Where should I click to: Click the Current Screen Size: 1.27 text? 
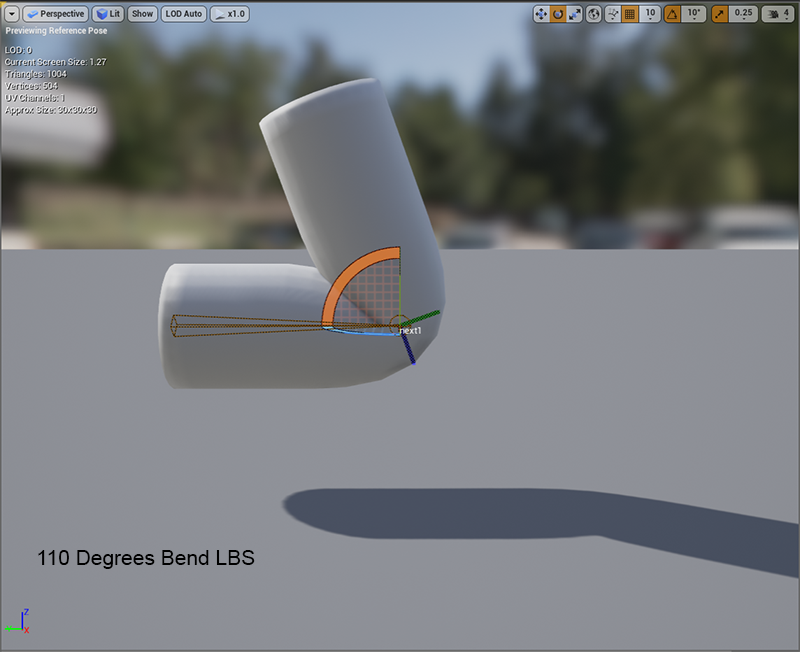pyautogui.click(x=56, y=62)
